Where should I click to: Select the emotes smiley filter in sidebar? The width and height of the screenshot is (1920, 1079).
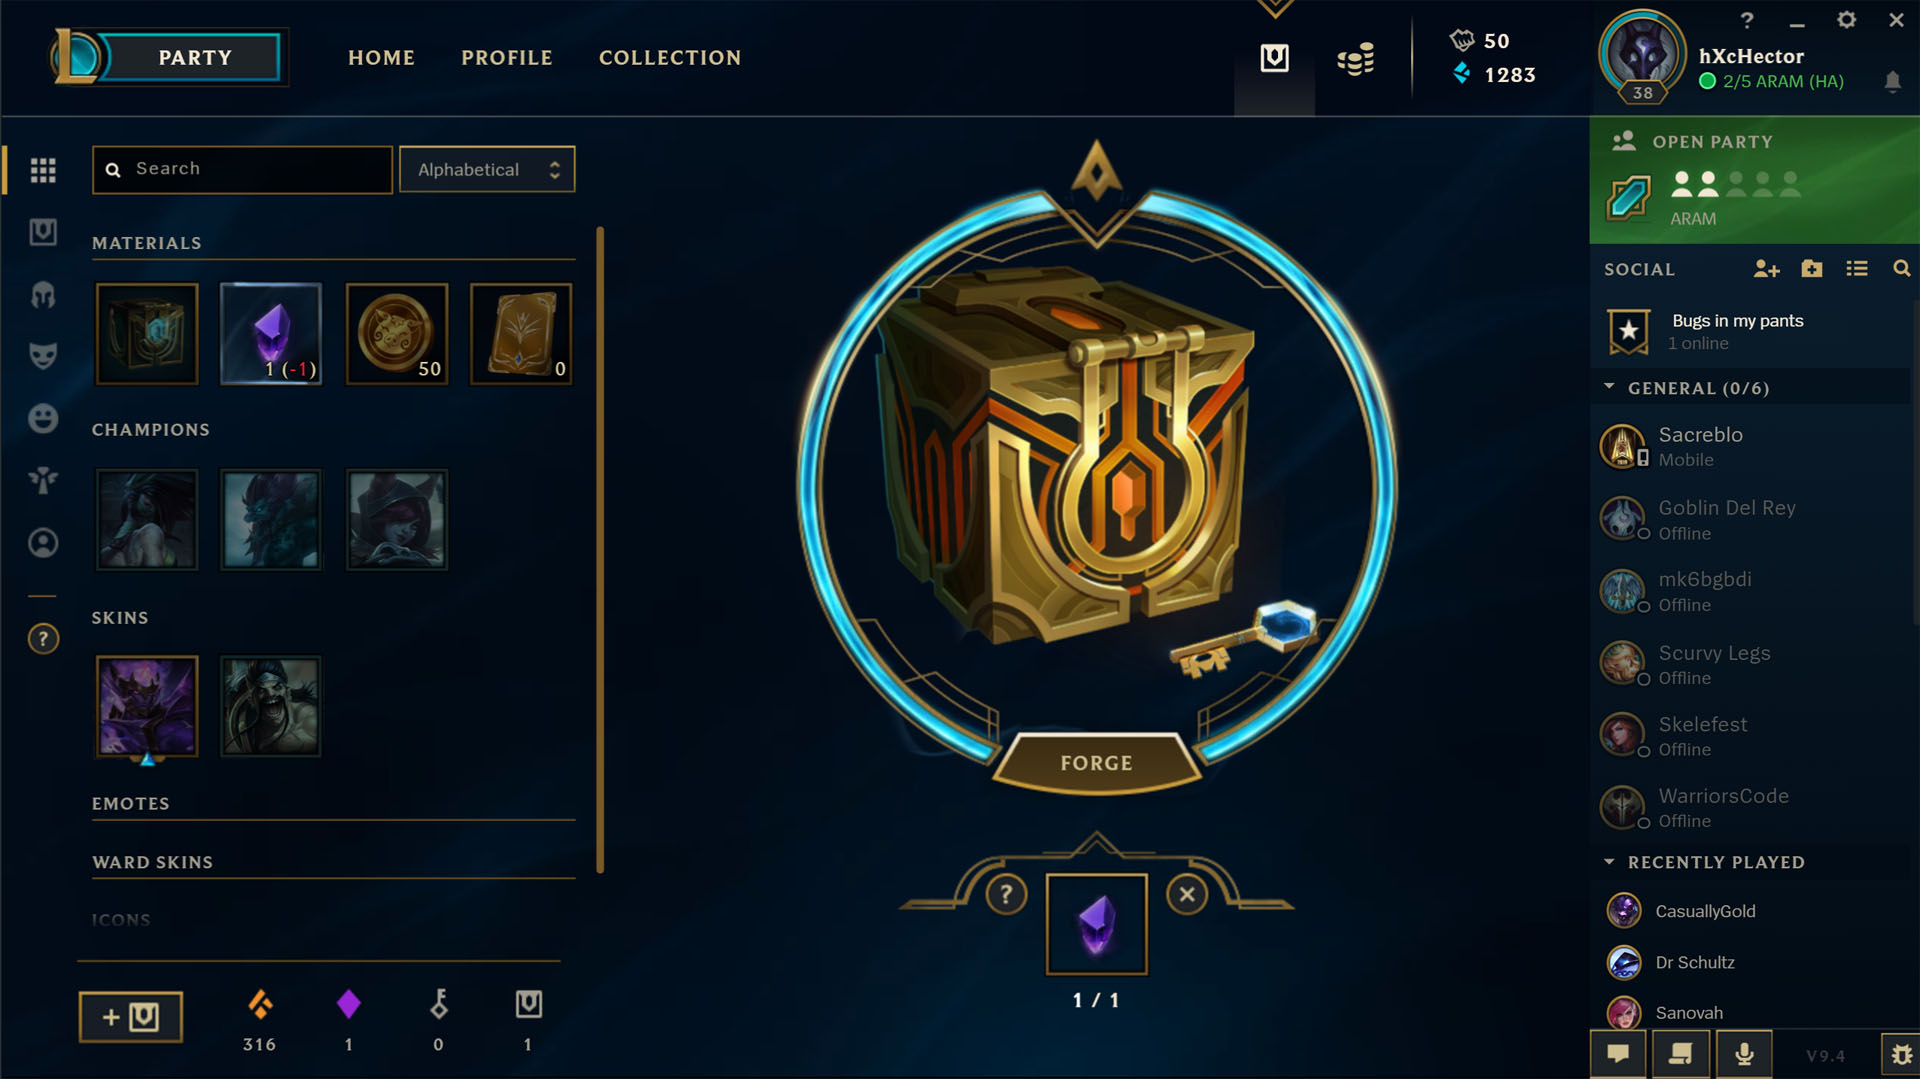[43, 418]
